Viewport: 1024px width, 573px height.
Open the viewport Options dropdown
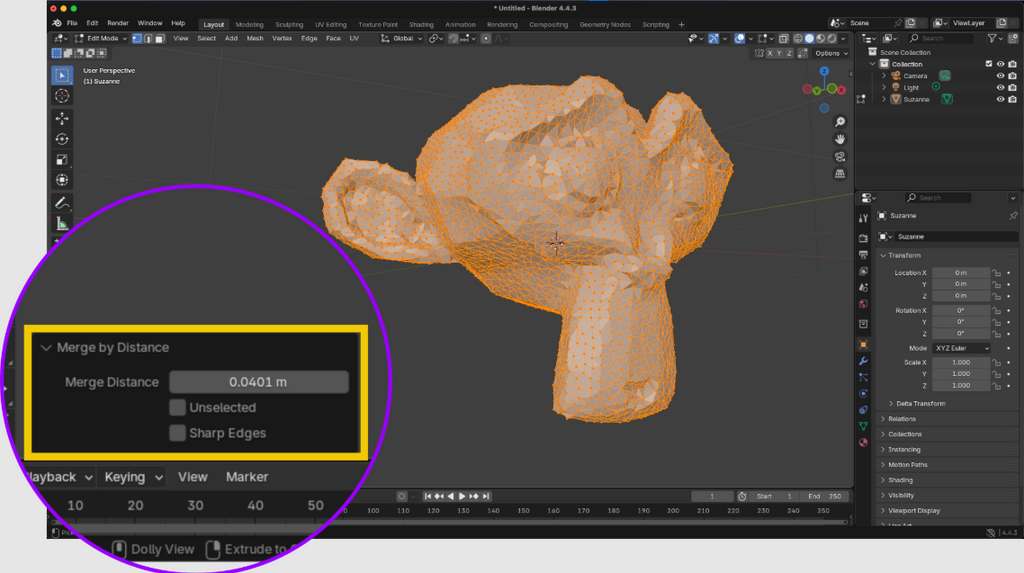831,53
